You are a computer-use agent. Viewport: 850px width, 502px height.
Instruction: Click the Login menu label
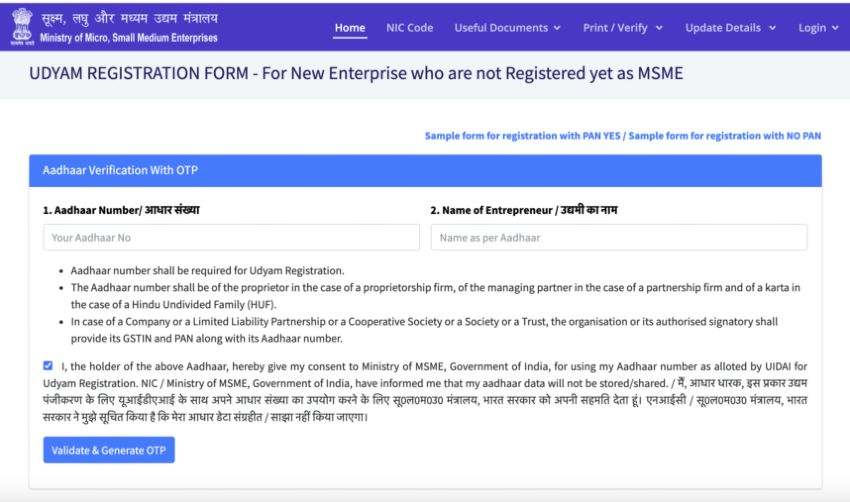point(812,28)
